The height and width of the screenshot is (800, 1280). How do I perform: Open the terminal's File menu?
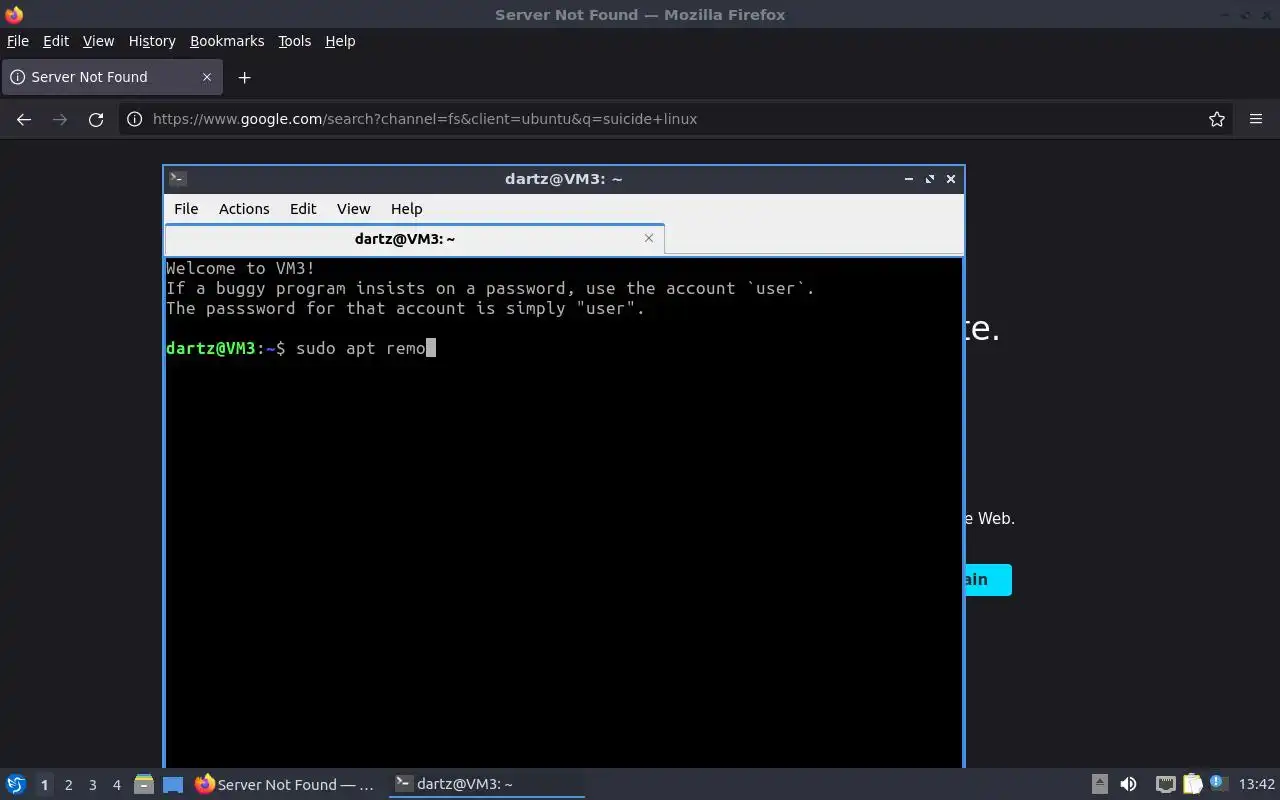coord(186,209)
